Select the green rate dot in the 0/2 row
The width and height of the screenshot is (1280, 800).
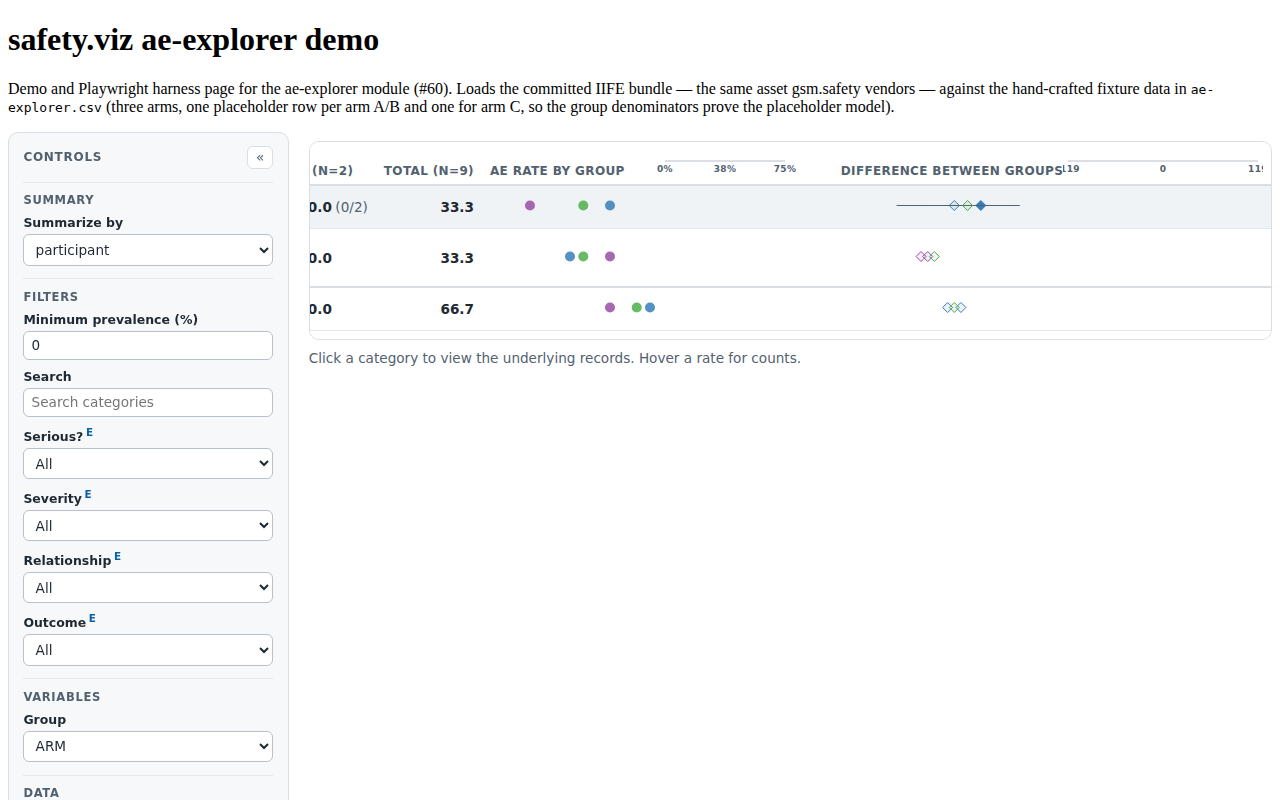[583, 205]
